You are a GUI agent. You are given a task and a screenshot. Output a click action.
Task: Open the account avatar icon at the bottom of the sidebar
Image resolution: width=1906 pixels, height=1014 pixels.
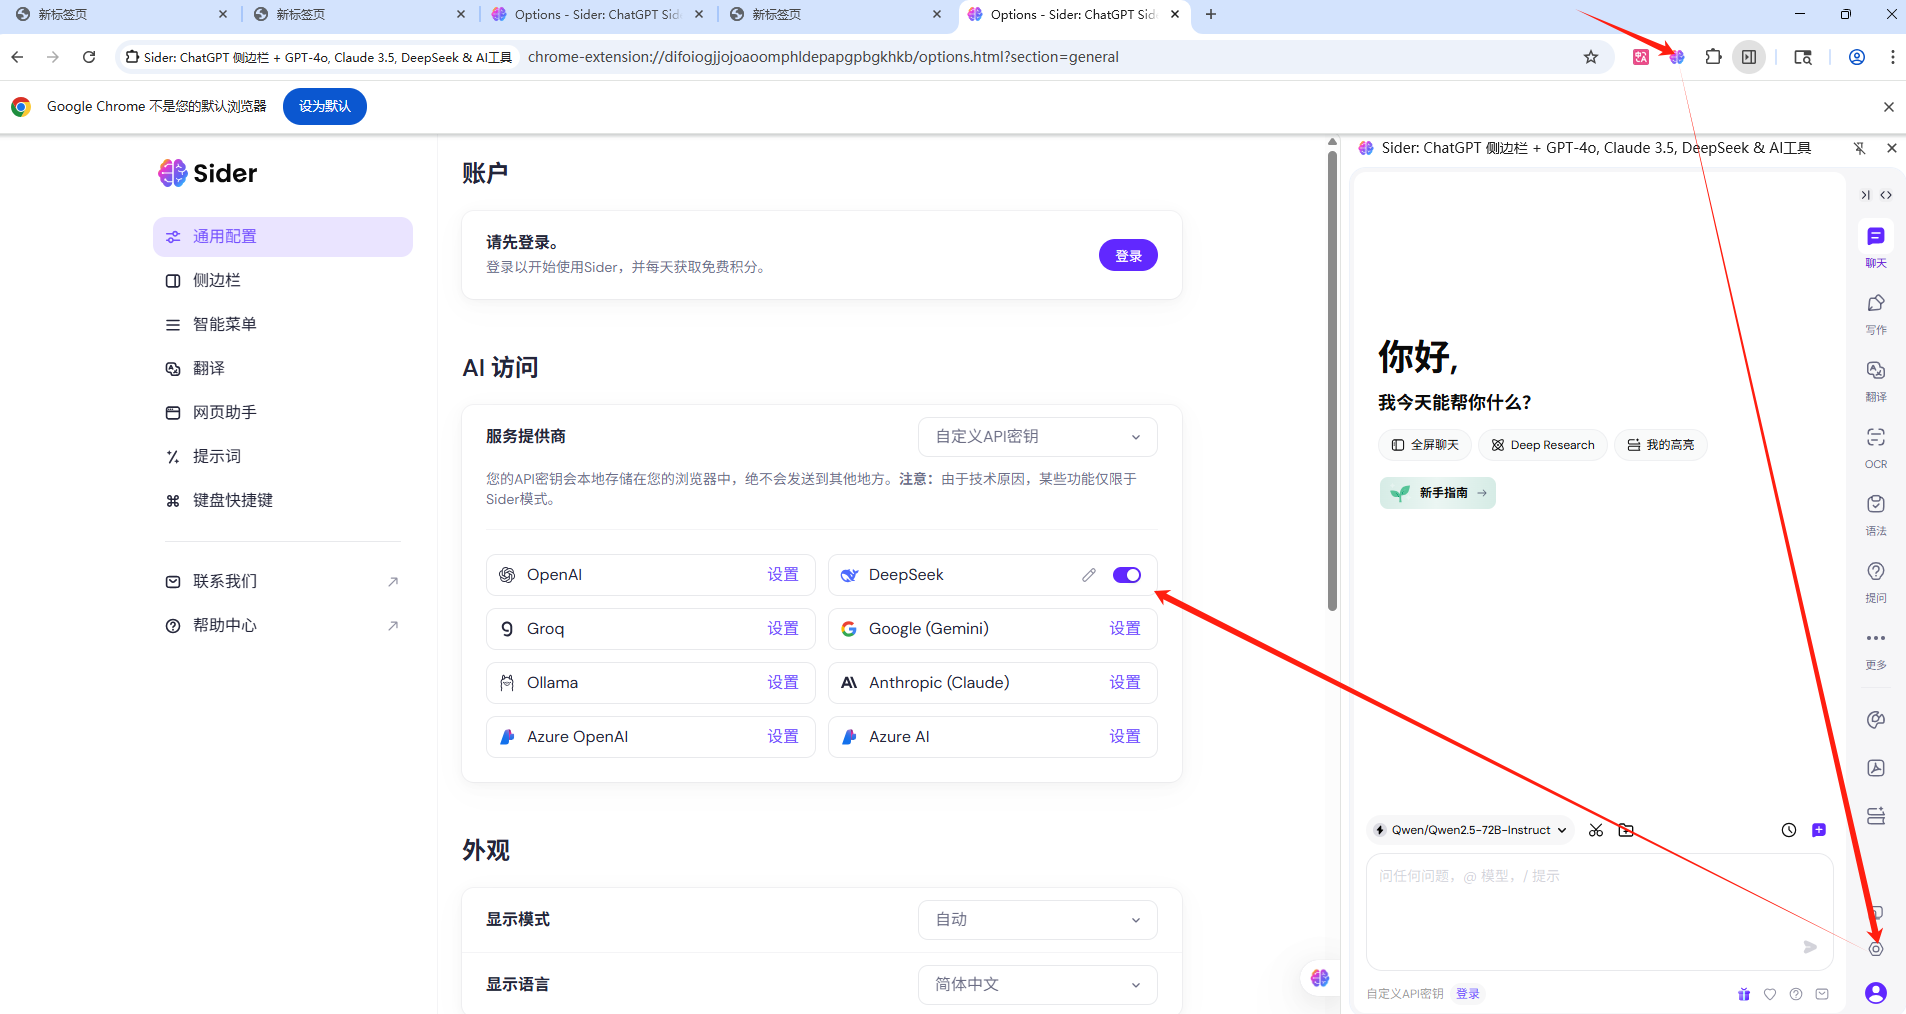tap(1876, 992)
